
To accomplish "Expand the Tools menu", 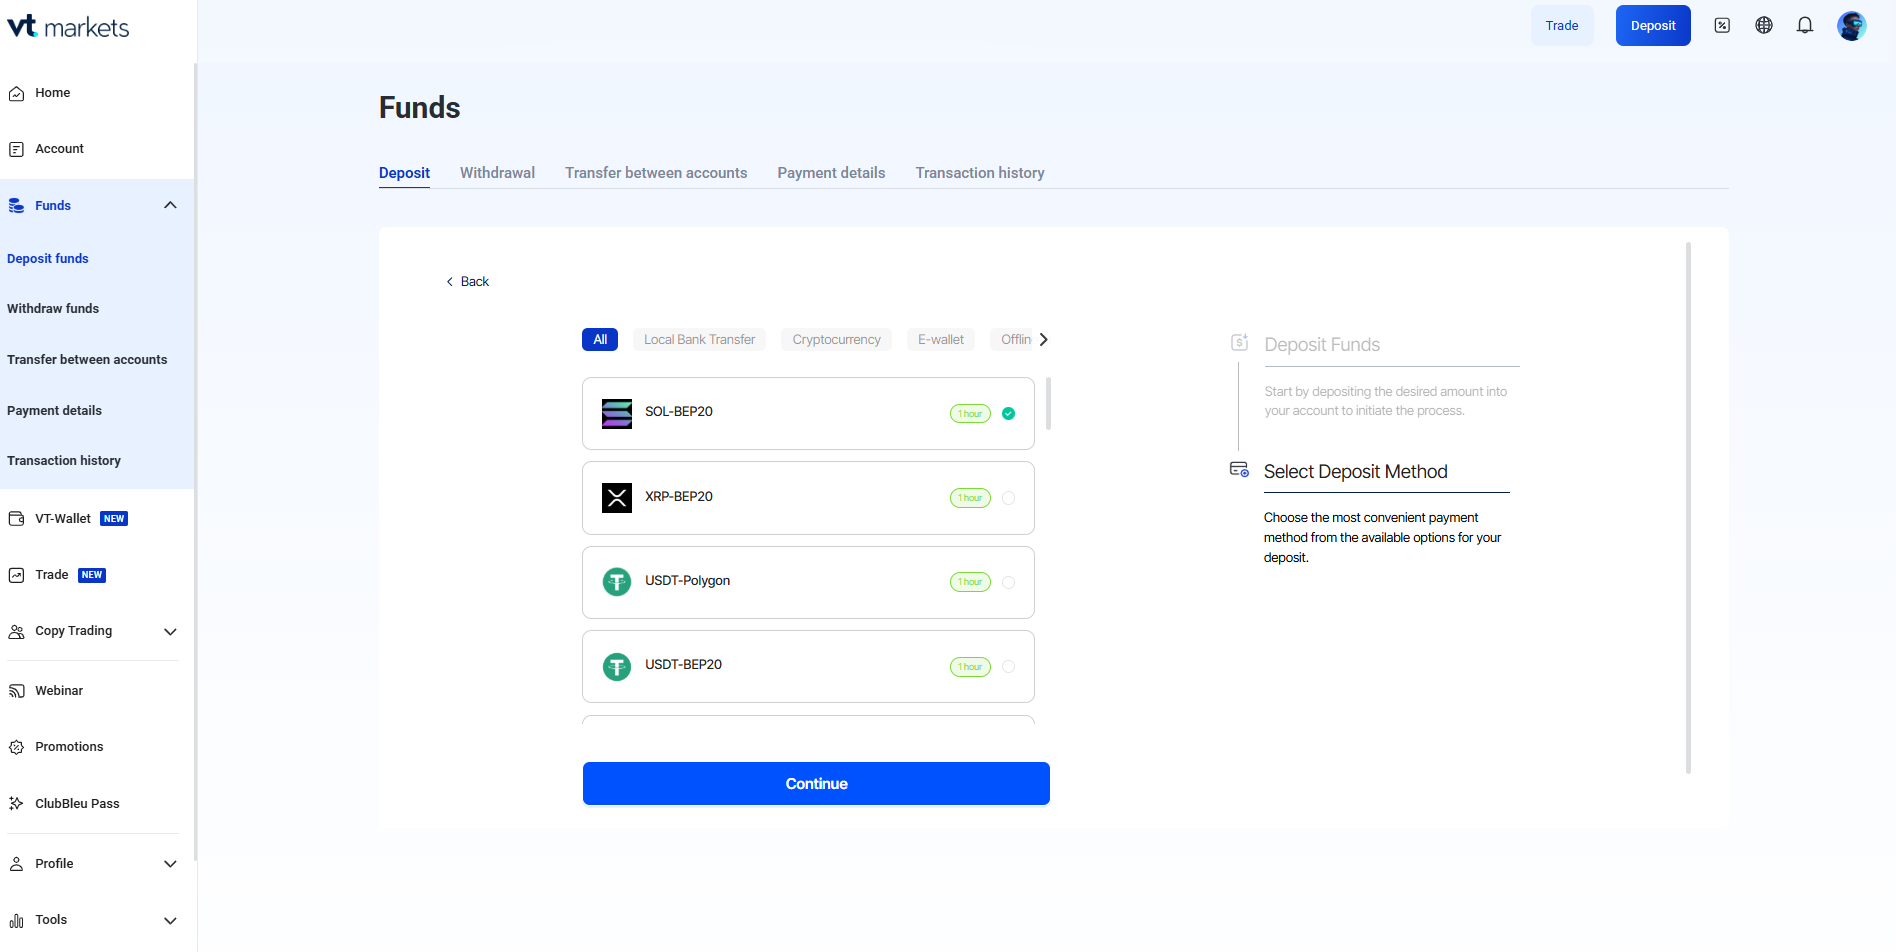I will (170, 921).
